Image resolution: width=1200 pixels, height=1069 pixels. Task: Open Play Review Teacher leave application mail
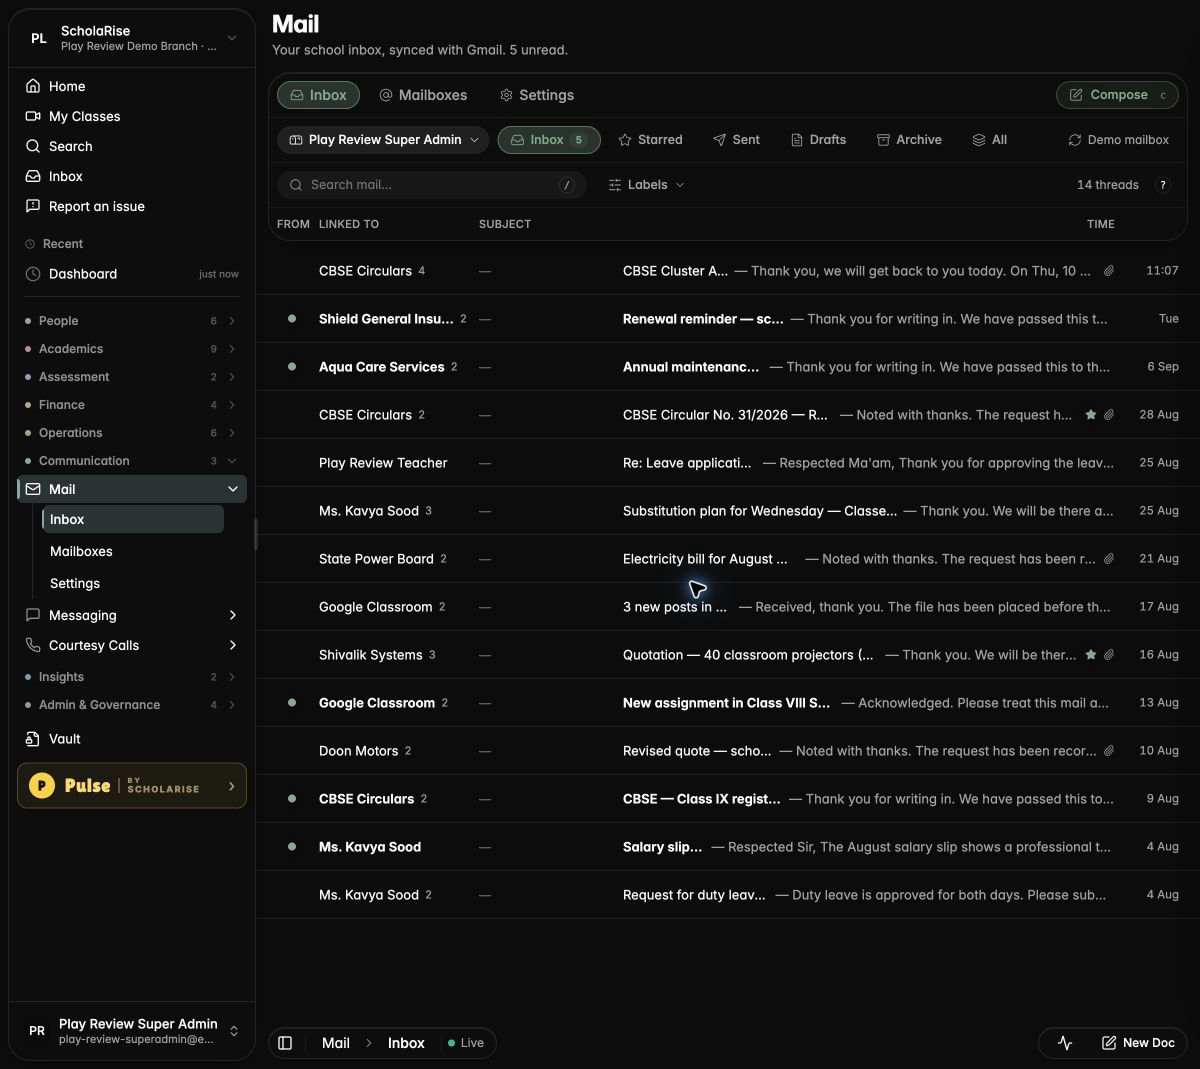[728, 463]
